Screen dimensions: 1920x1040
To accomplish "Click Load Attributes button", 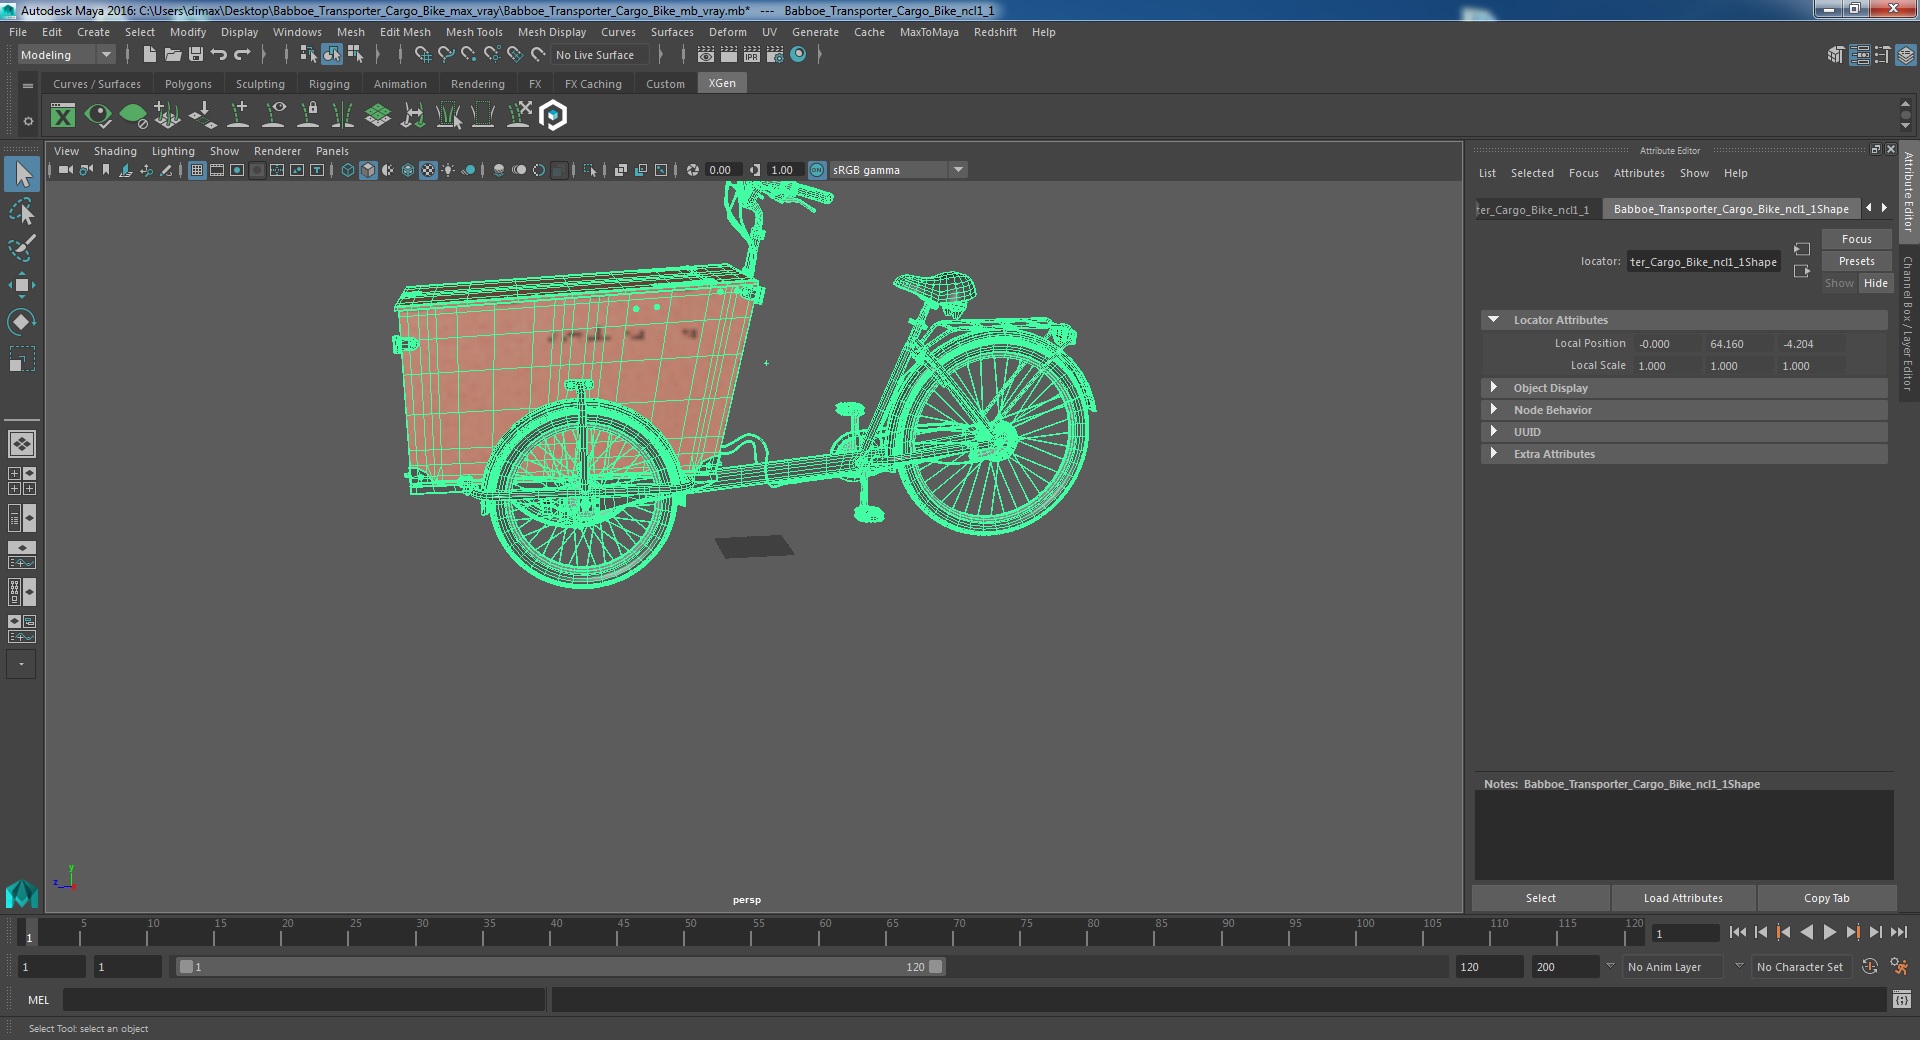I will coord(1683,898).
